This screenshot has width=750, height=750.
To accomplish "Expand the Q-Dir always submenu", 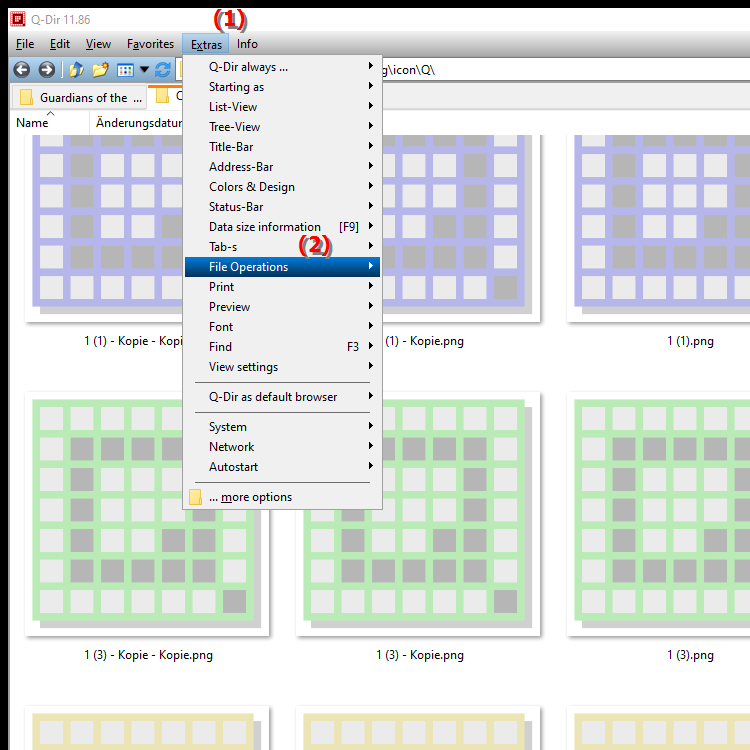I will (x=282, y=67).
